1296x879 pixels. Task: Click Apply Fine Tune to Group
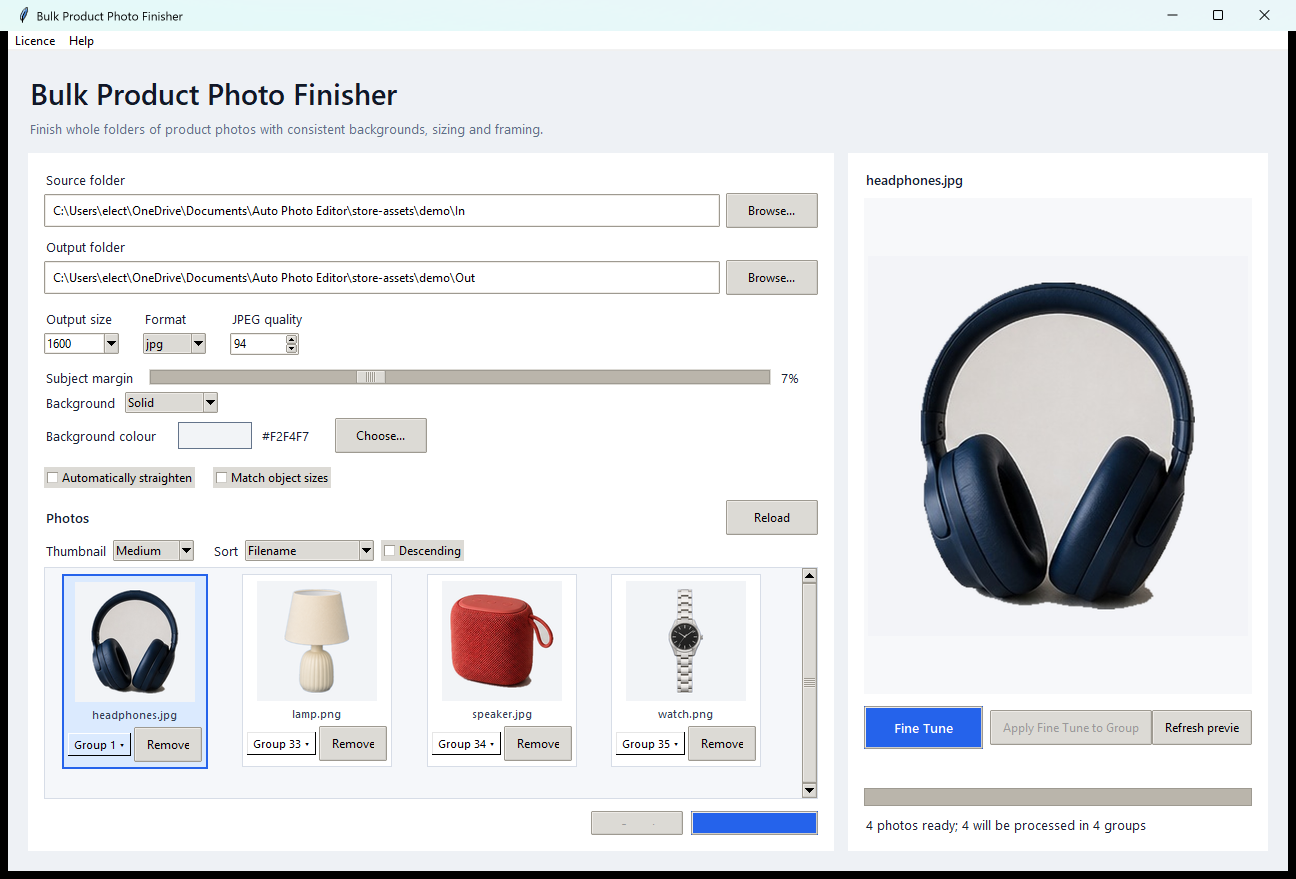tap(1071, 728)
